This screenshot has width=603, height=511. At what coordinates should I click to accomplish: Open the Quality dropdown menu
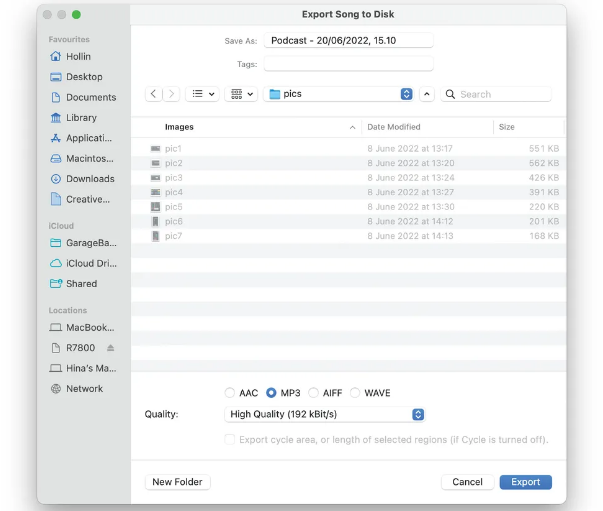[326, 414]
